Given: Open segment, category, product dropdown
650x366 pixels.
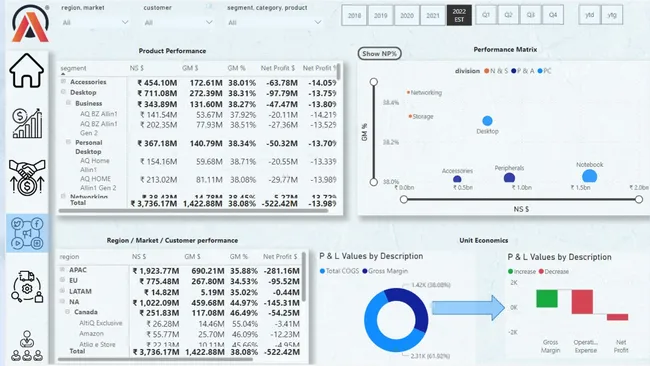Looking at the screenshot, I should pyautogui.click(x=274, y=22).
